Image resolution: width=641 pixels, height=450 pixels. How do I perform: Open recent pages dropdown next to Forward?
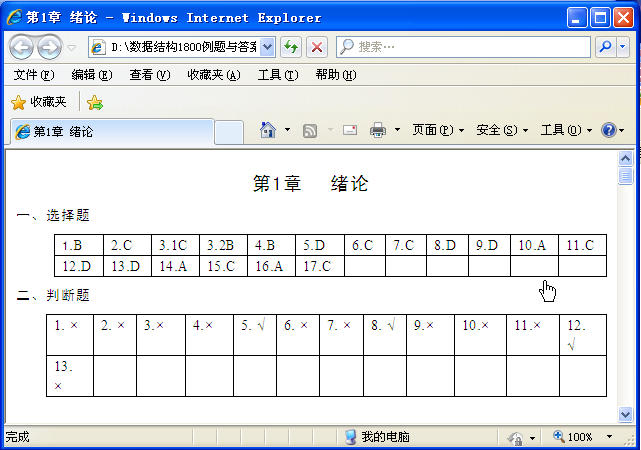(x=72, y=48)
